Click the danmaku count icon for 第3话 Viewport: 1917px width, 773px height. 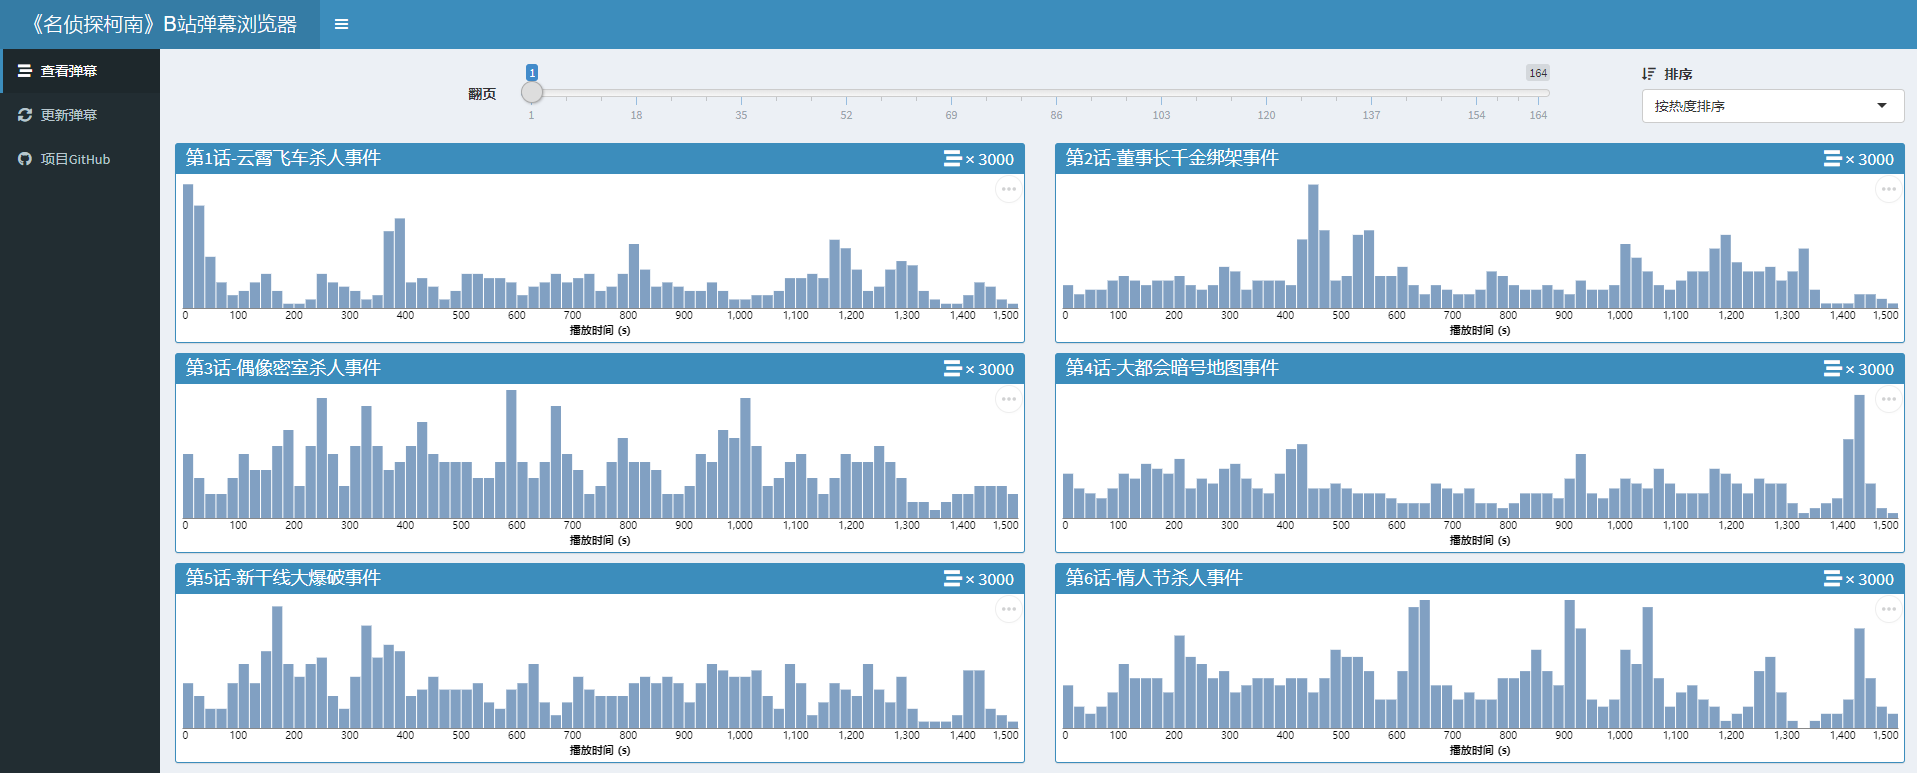pos(952,369)
